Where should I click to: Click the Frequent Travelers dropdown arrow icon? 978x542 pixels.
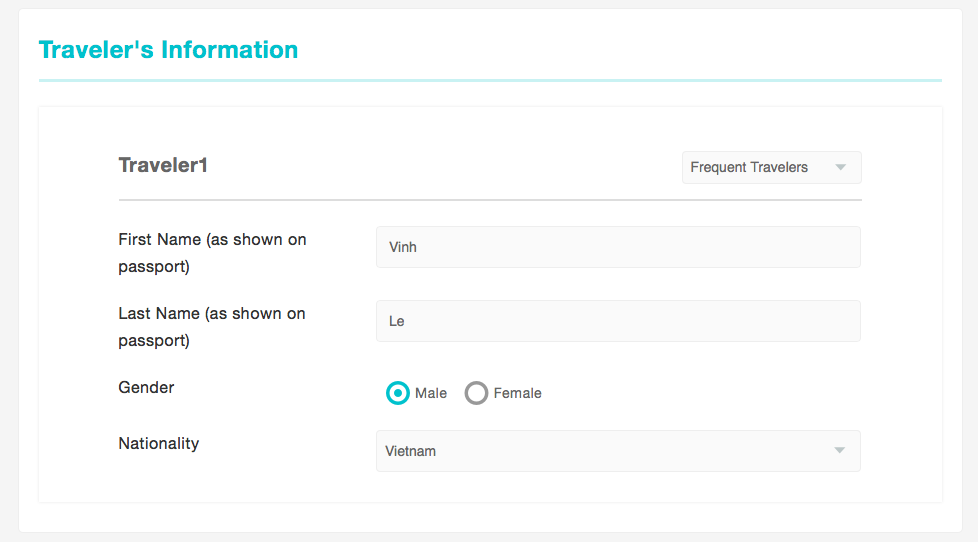tap(841, 168)
